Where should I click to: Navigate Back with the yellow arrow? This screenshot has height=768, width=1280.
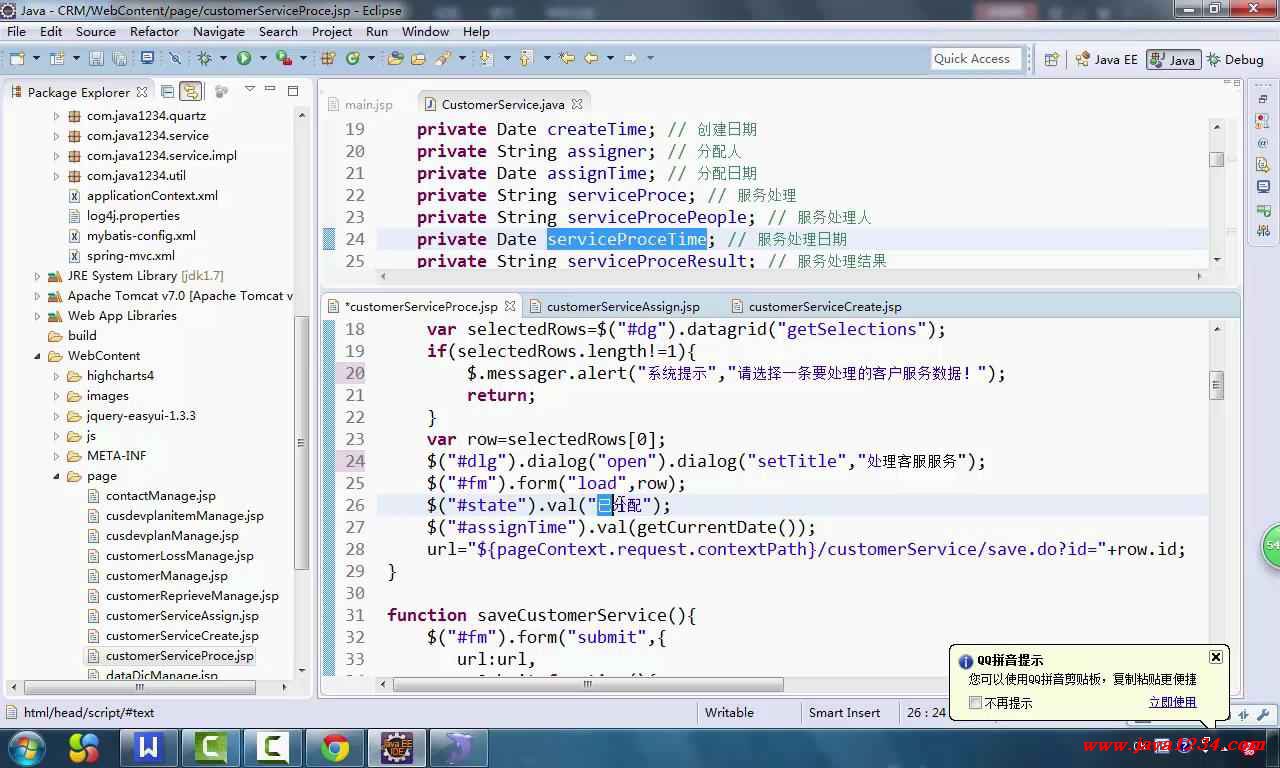pyautogui.click(x=591, y=59)
